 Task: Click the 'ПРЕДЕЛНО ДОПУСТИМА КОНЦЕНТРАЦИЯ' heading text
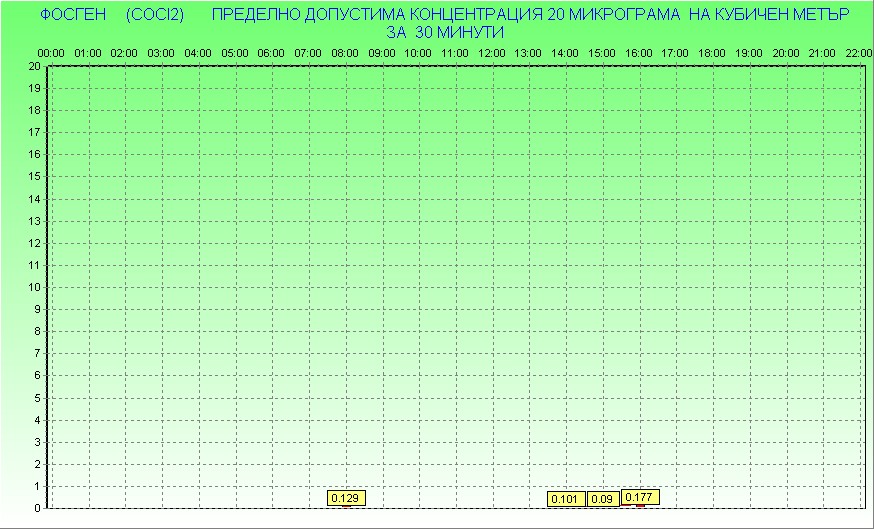point(378,15)
